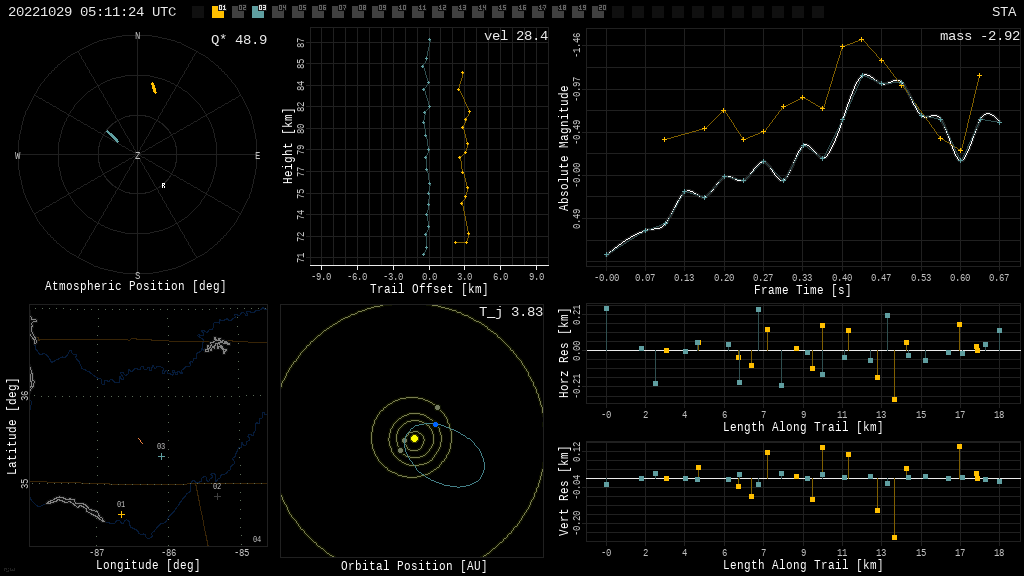This screenshot has width=1024, height=576.
Task: Select the blue Earth dot in orbital plot
Action: click(436, 425)
